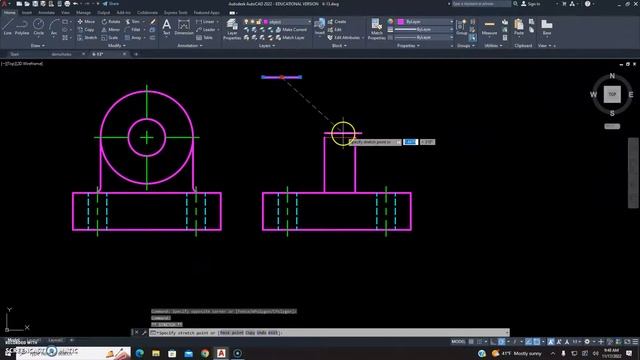Select the Polyline tool
The image size is (640, 360).
22,27
